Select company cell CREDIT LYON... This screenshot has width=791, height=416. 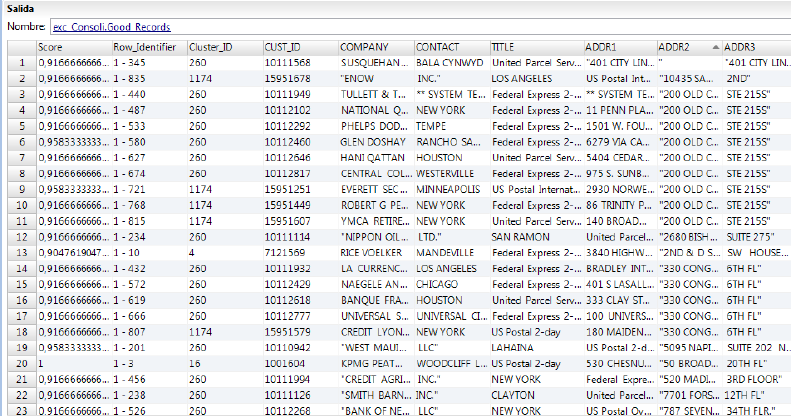(376, 332)
